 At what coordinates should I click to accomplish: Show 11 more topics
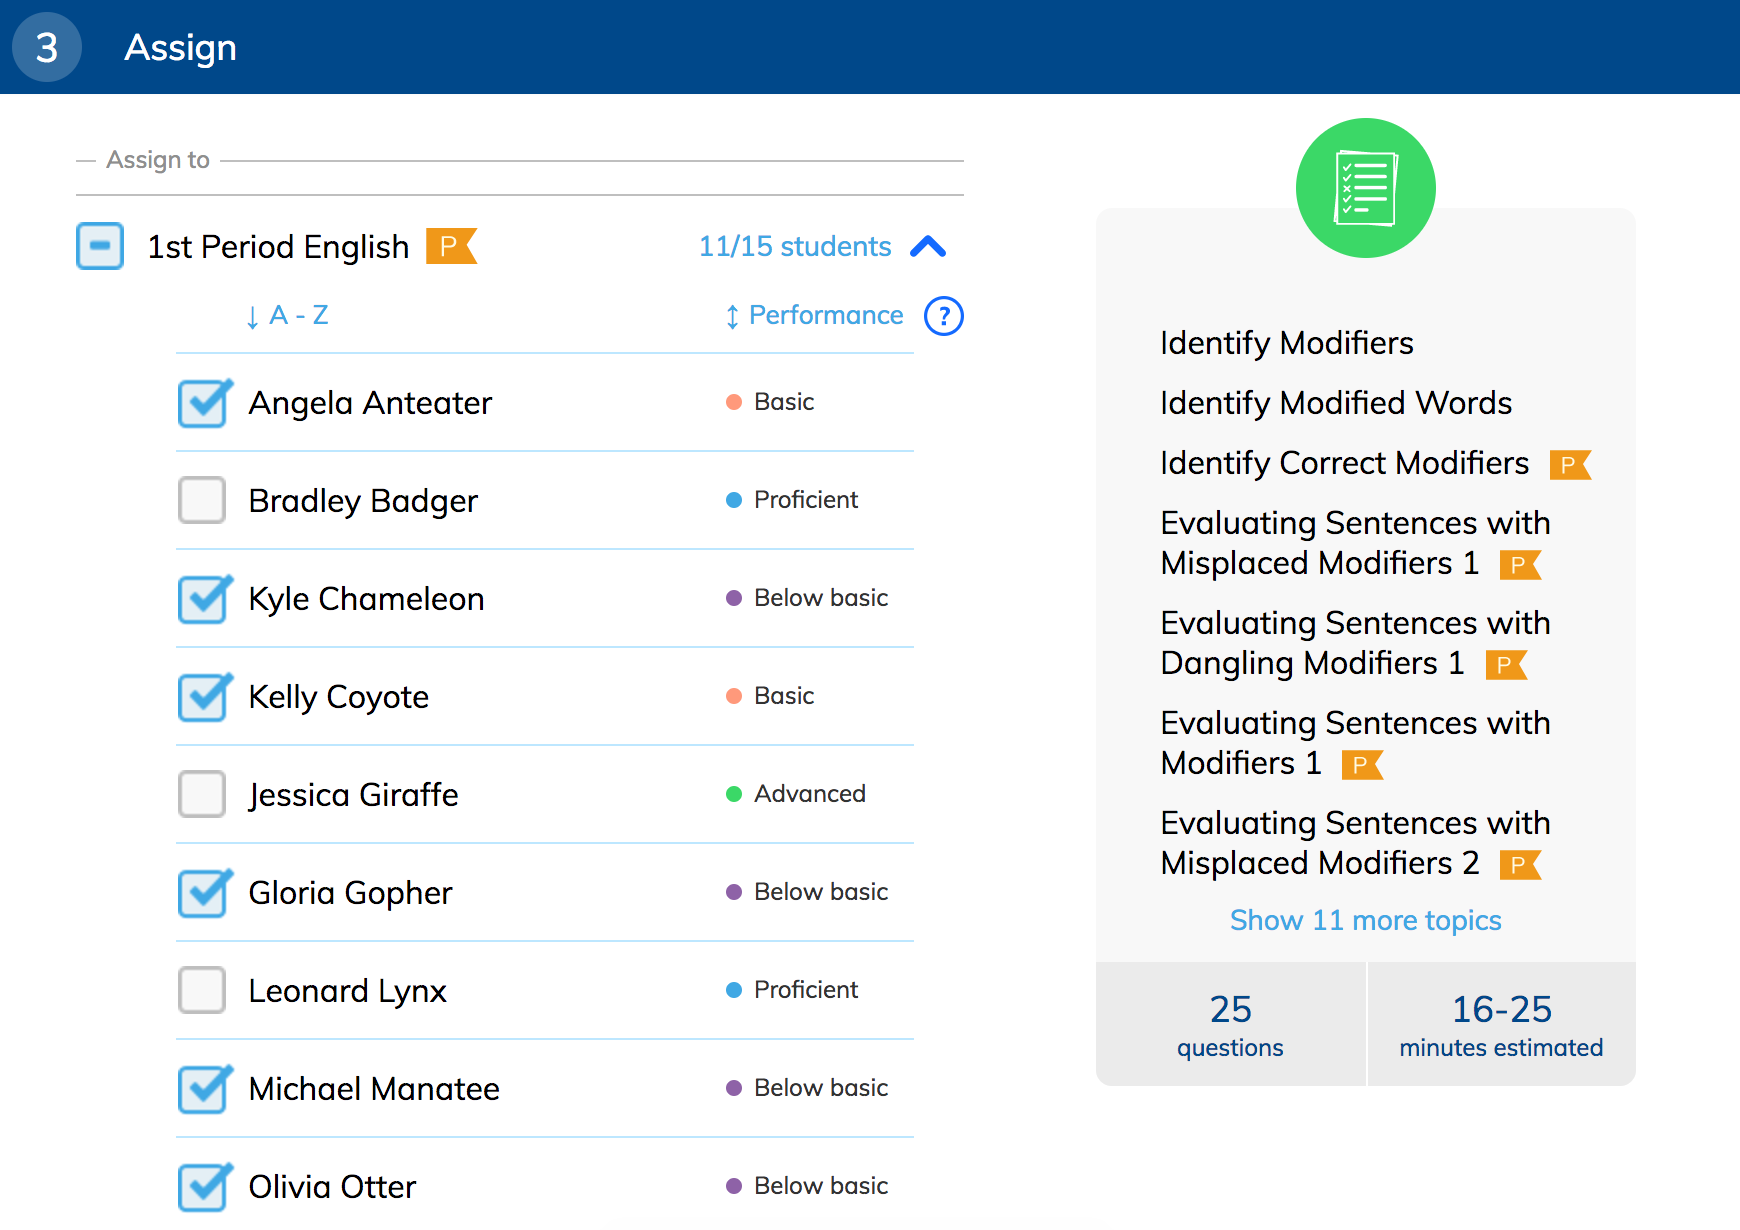tap(1365, 920)
